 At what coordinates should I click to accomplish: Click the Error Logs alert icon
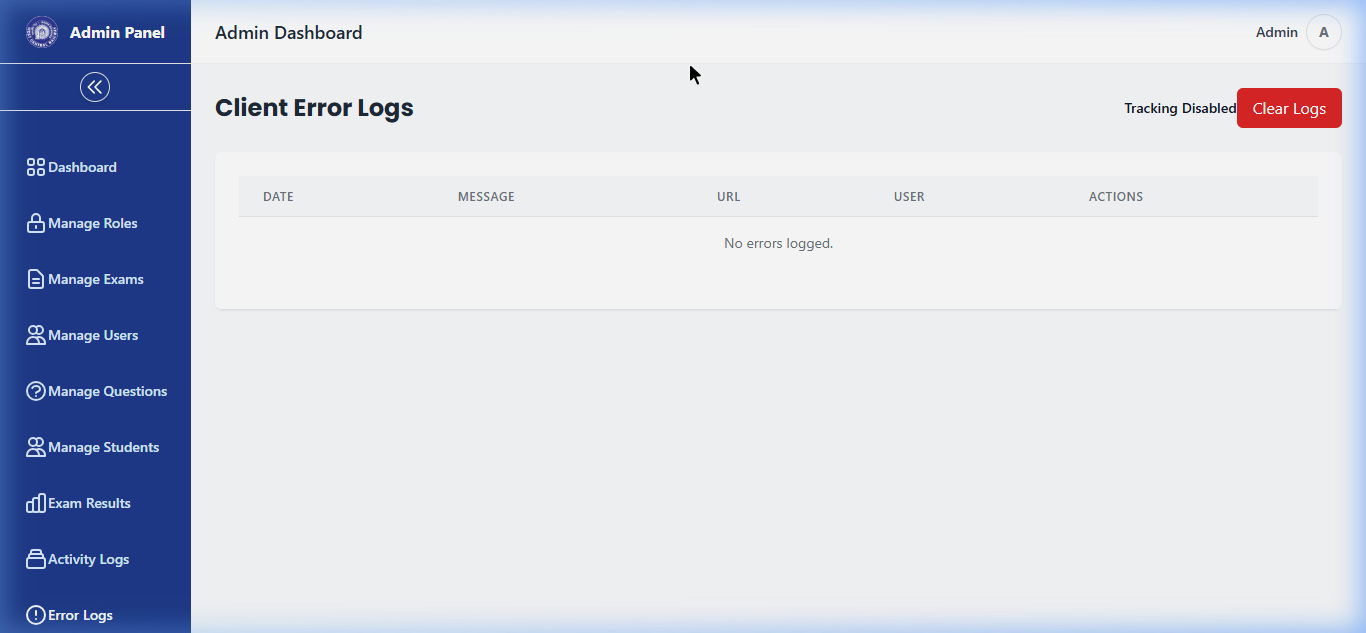click(x=36, y=615)
